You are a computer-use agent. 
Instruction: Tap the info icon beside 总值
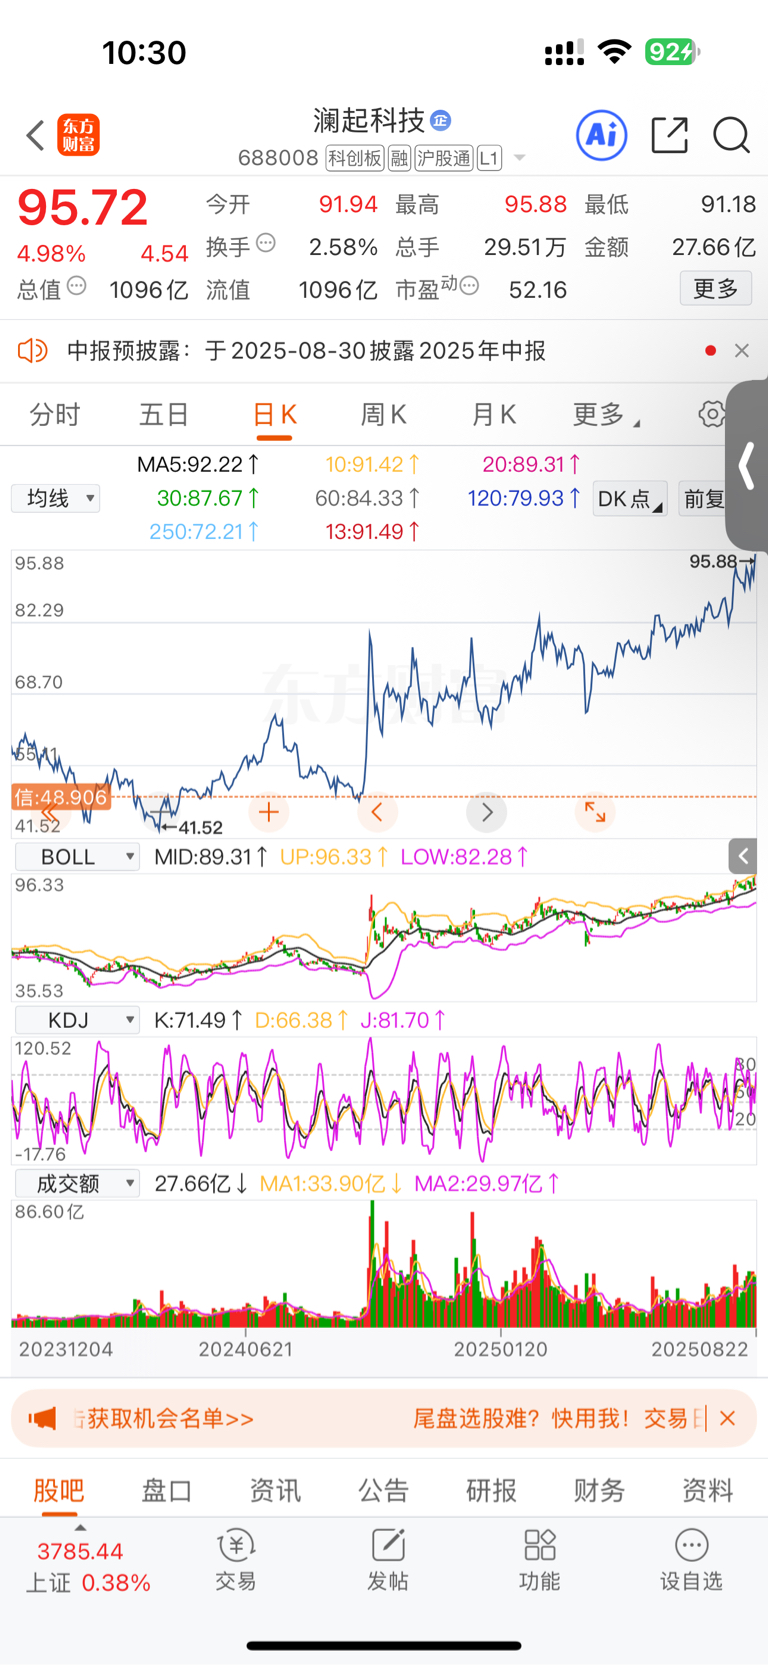click(76, 286)
